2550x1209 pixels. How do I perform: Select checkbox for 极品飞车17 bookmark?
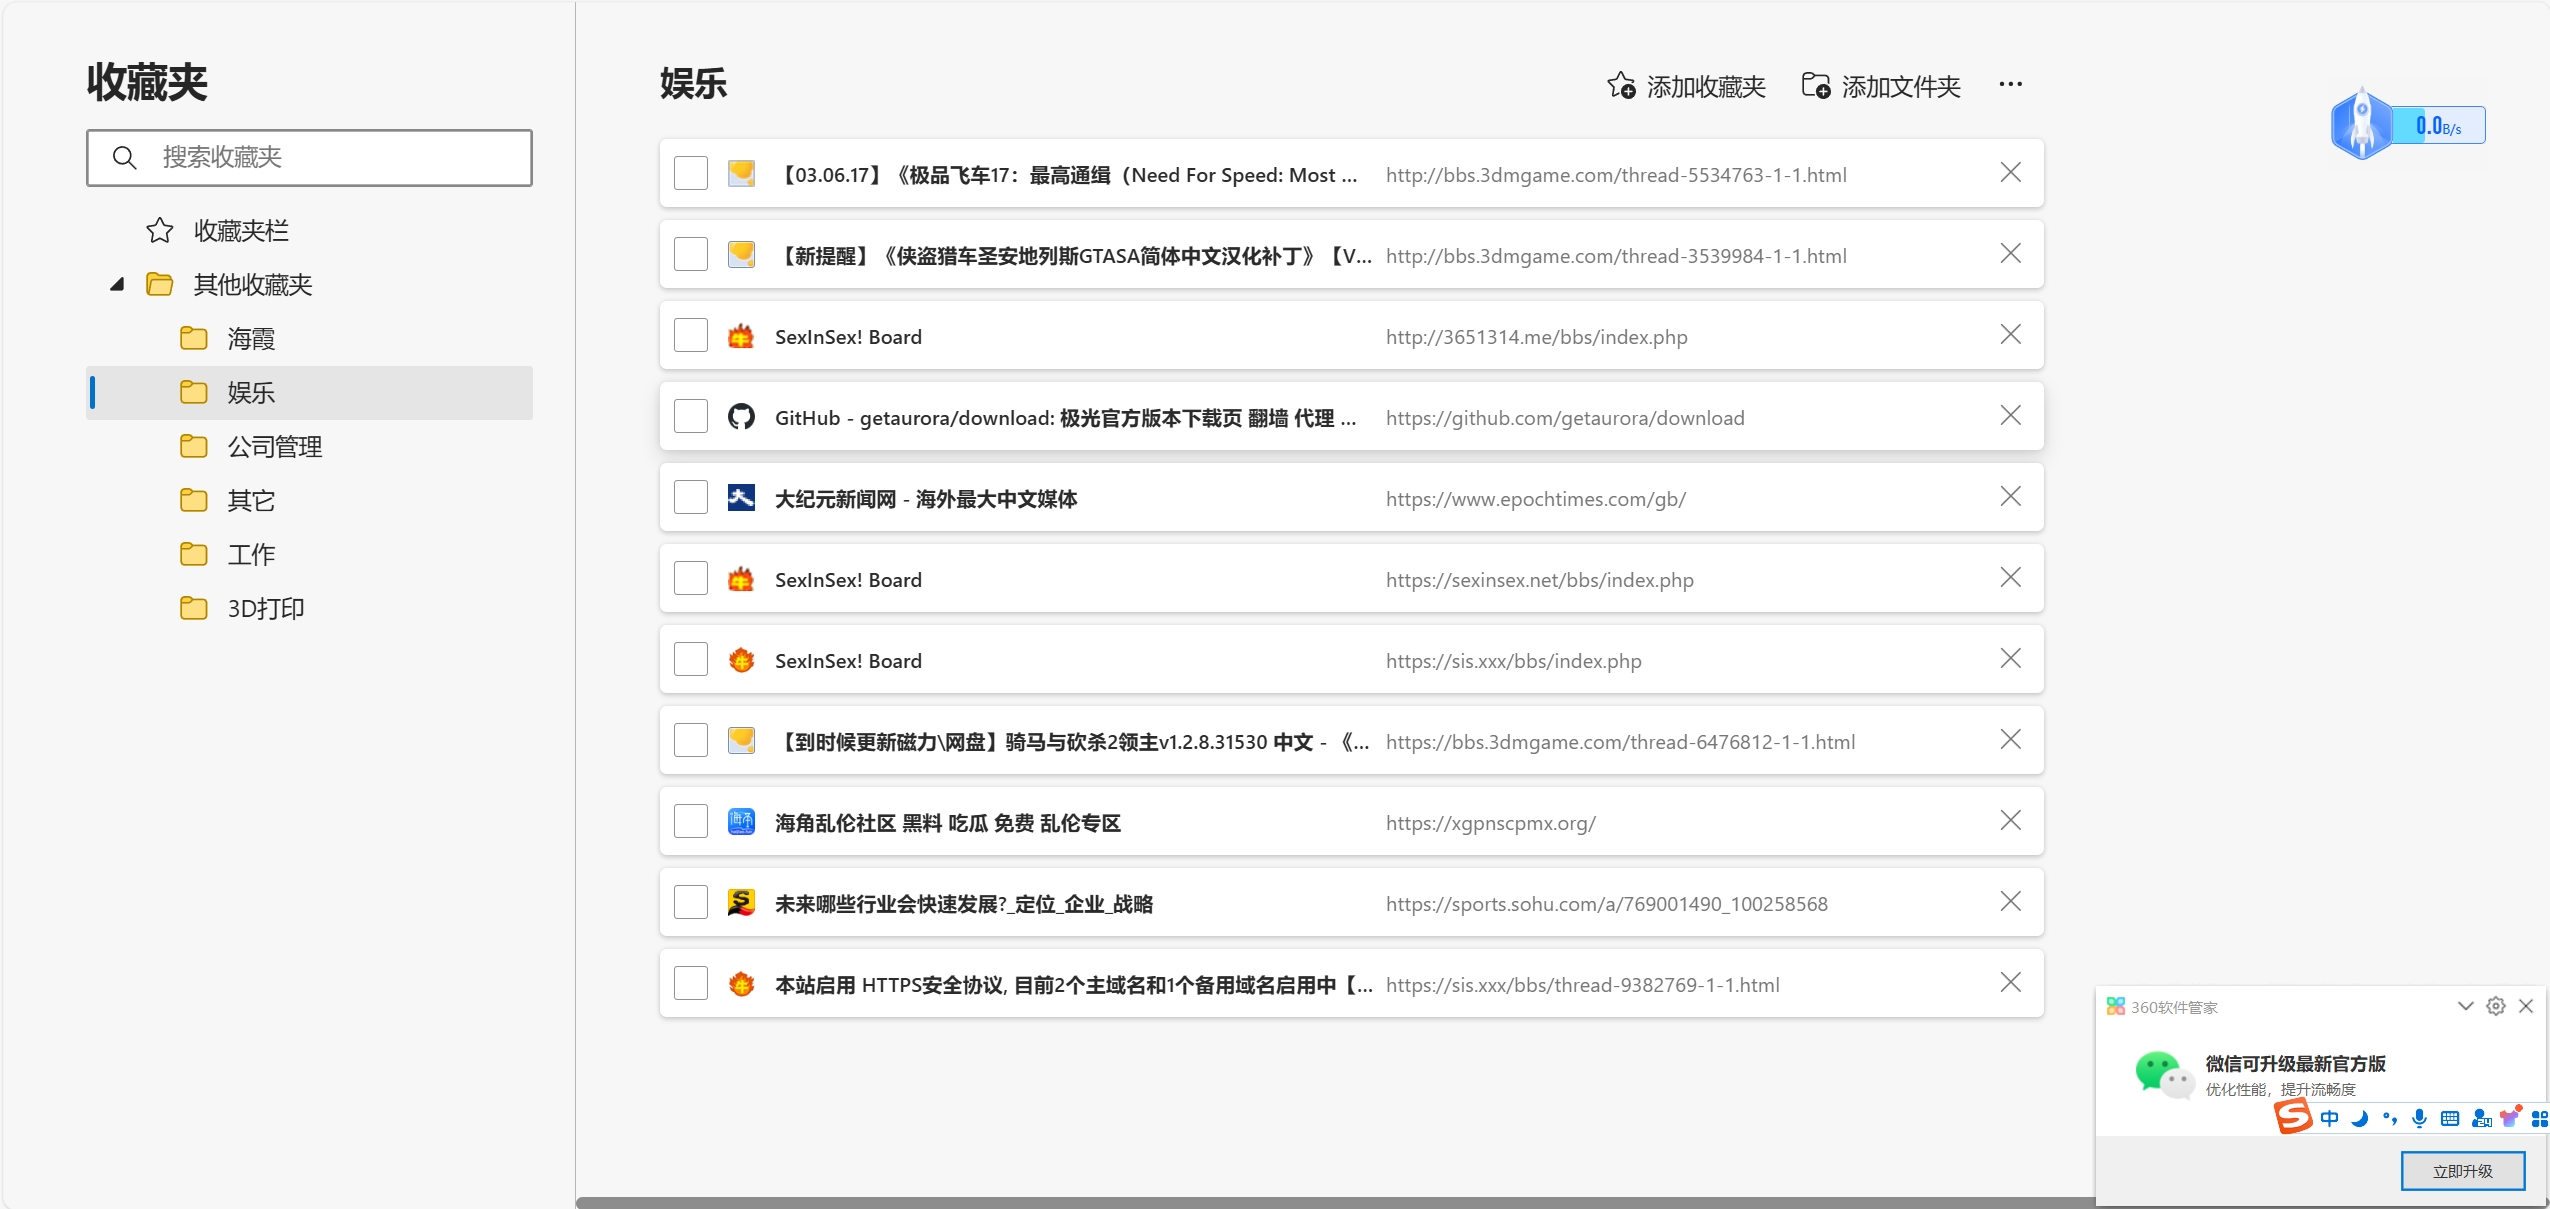[x=691, y=173]
